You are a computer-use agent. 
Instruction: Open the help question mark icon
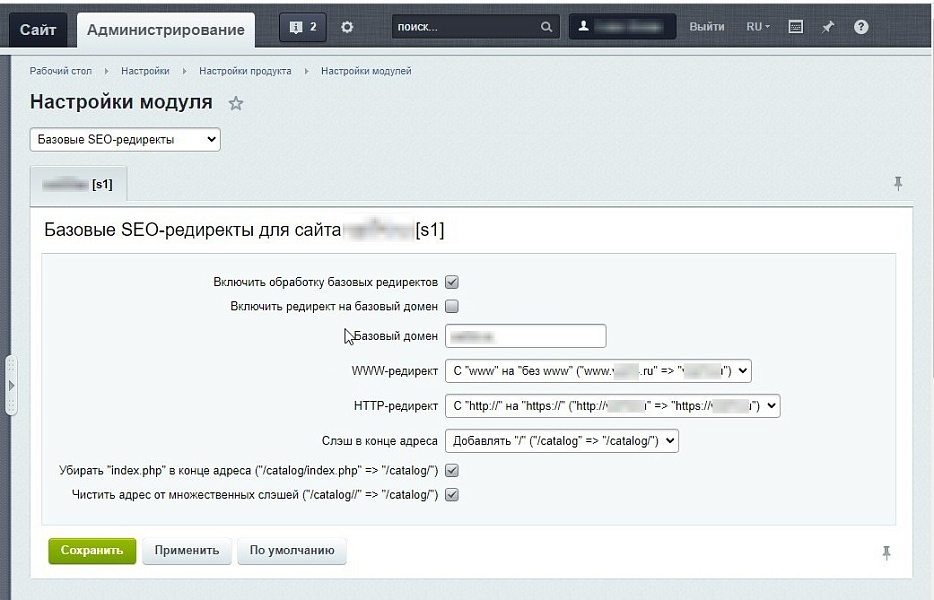[860, 28]
